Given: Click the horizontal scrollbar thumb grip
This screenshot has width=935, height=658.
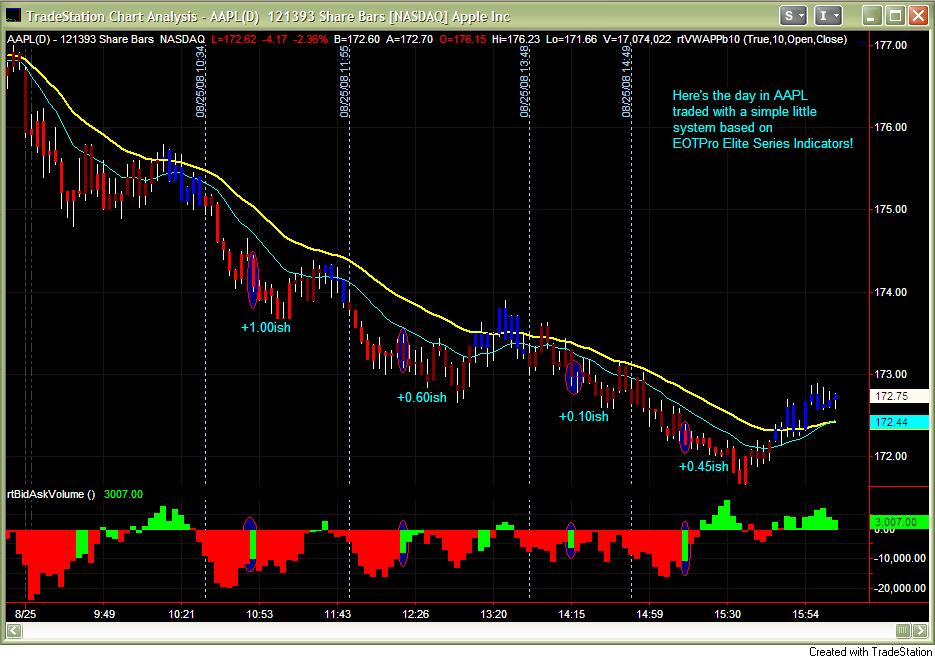Looking at the screenshot, I should pyautogui.click(x=903, y=631).
